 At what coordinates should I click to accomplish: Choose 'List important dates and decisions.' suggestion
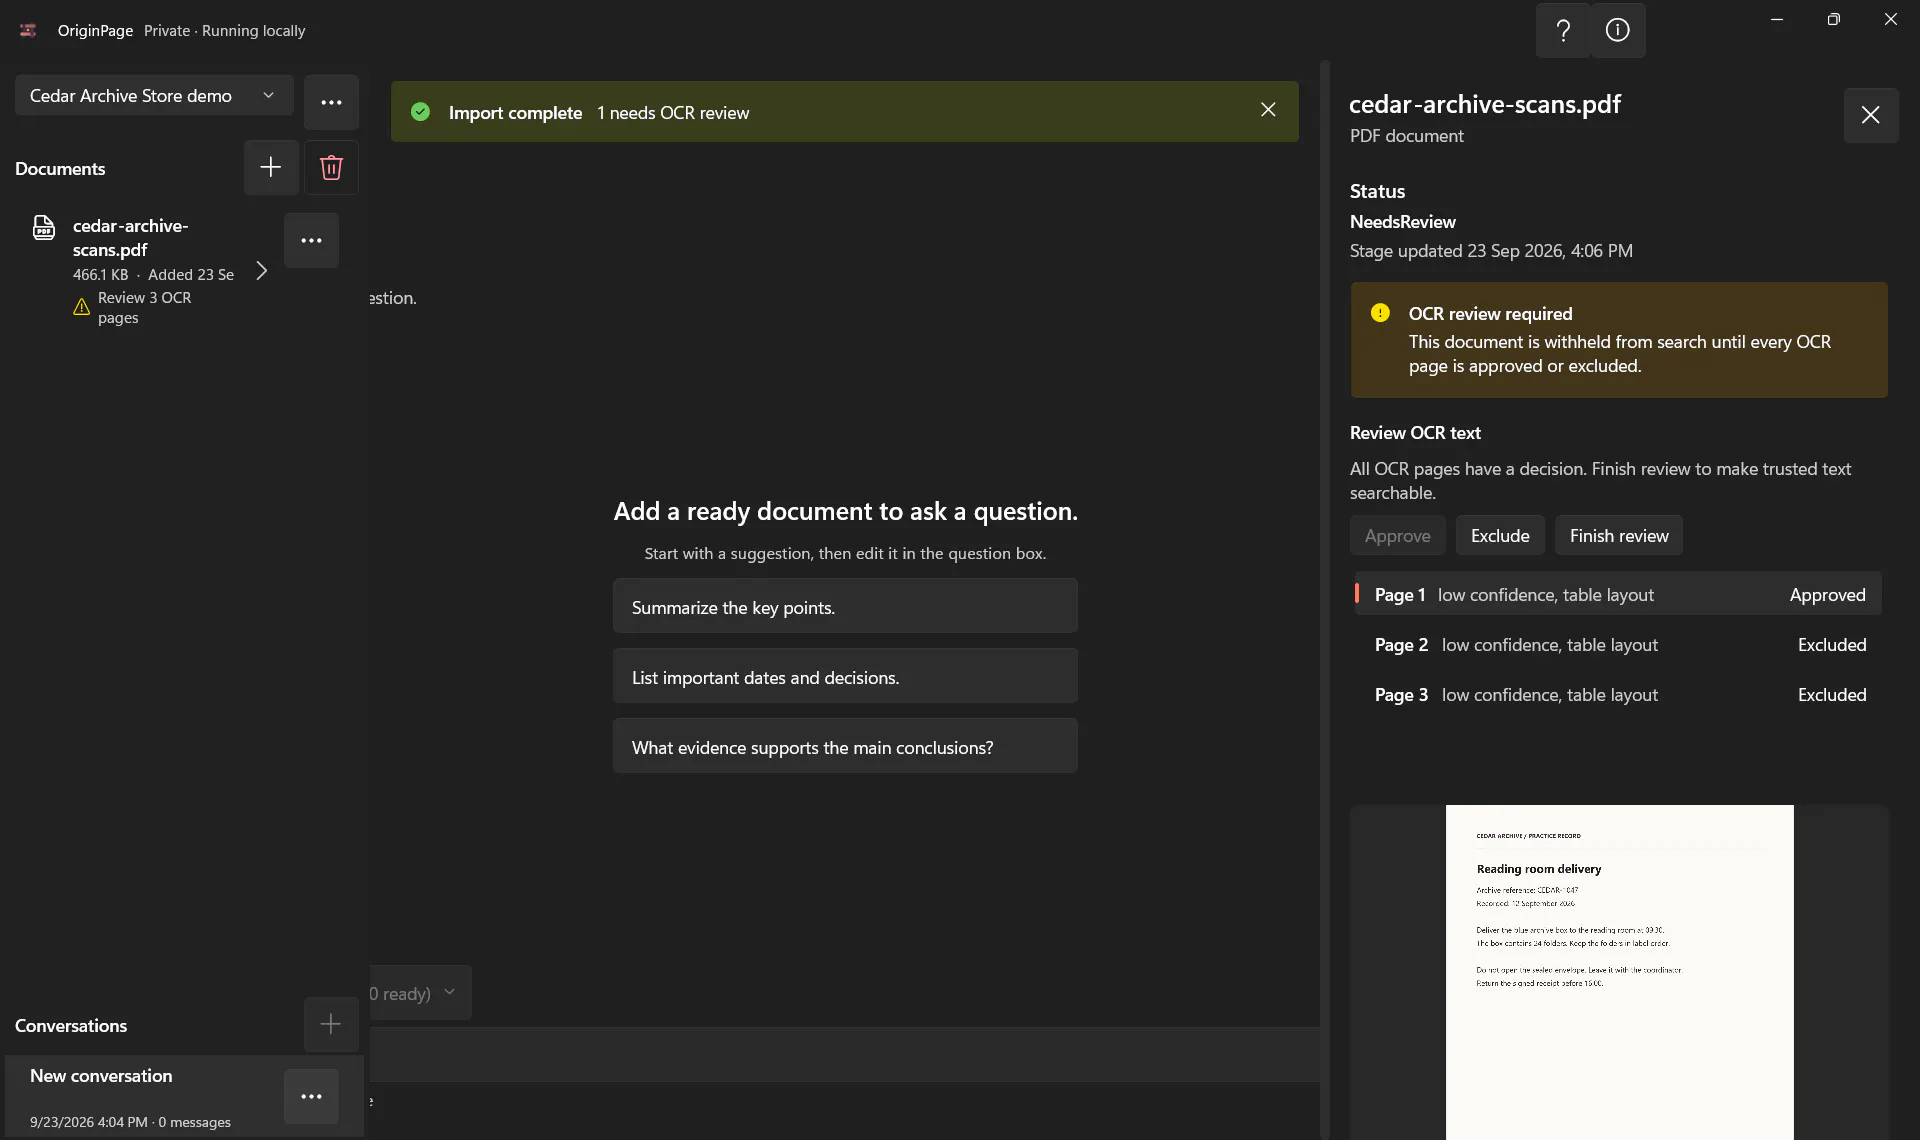[845, 676]
